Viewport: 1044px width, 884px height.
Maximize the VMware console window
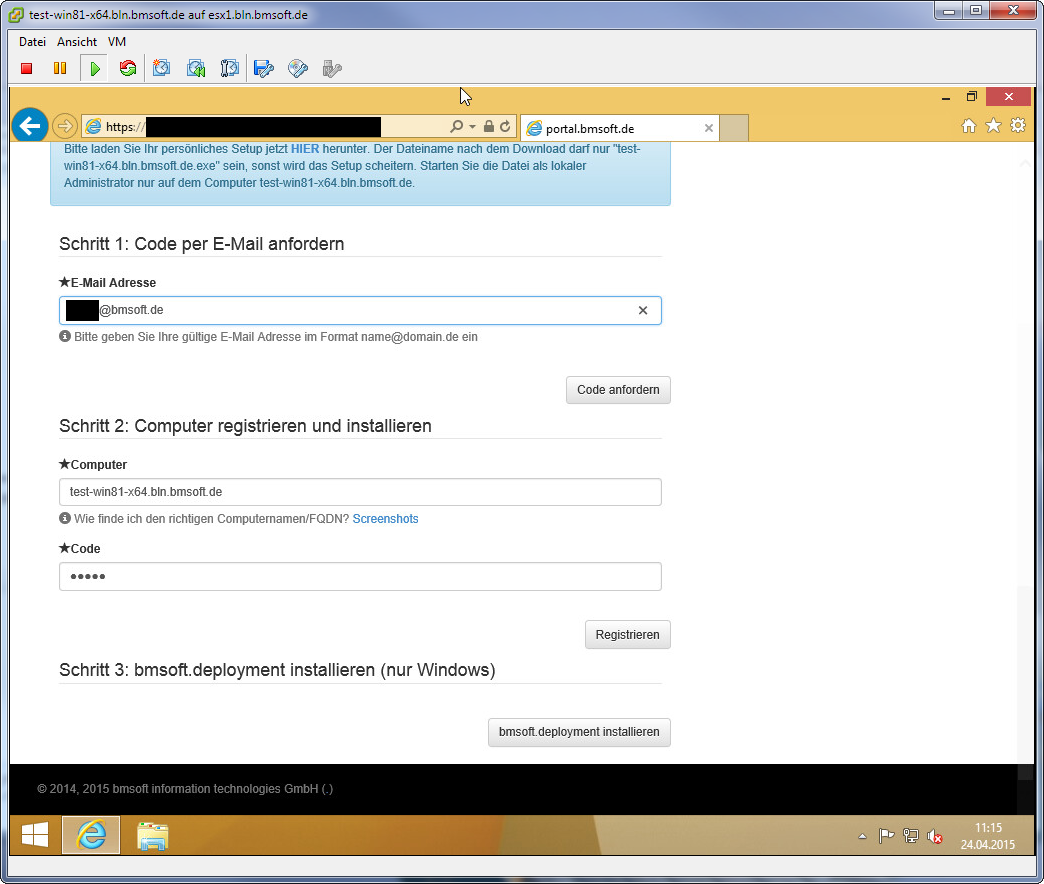click(975, 11)
